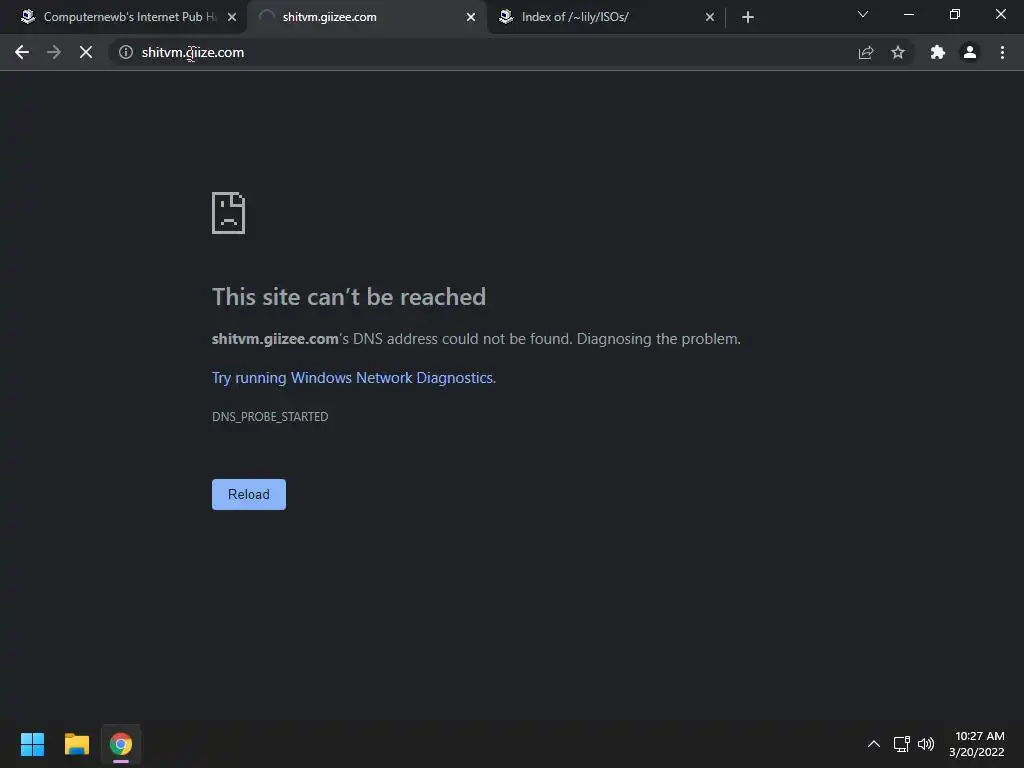
Task: Close the Index of /~lily/ISOs/ tab
Action: [710, 17]
